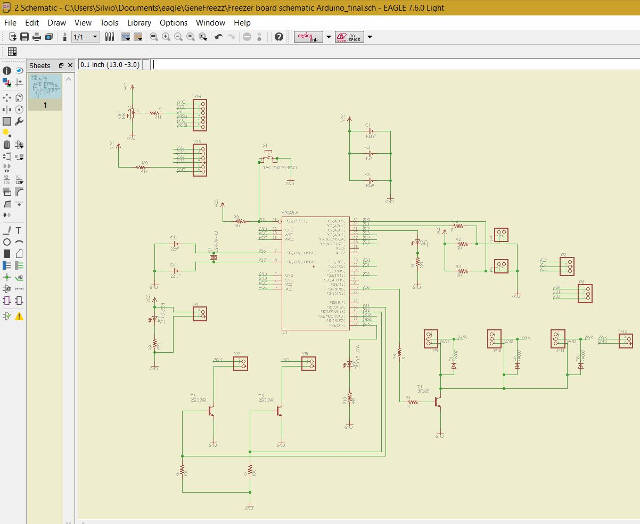Open EAGLE help with the question mark icon
Screen dimensions: 640x524
tap(279, 37)
